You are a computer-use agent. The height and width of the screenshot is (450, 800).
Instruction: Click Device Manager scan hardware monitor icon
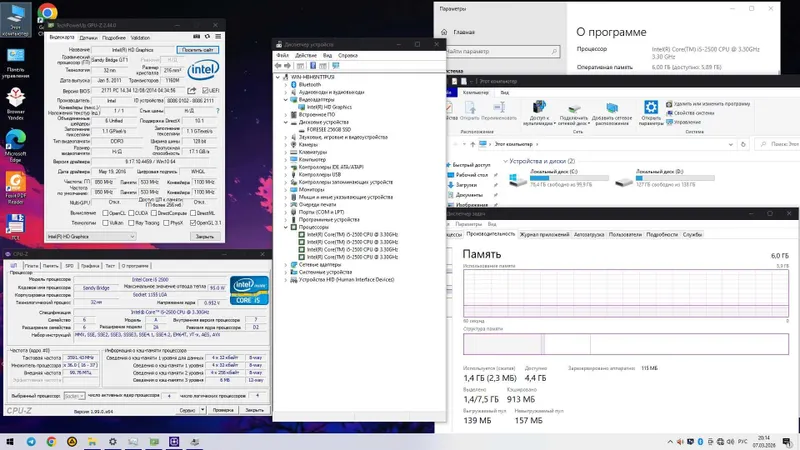point(336,66)
